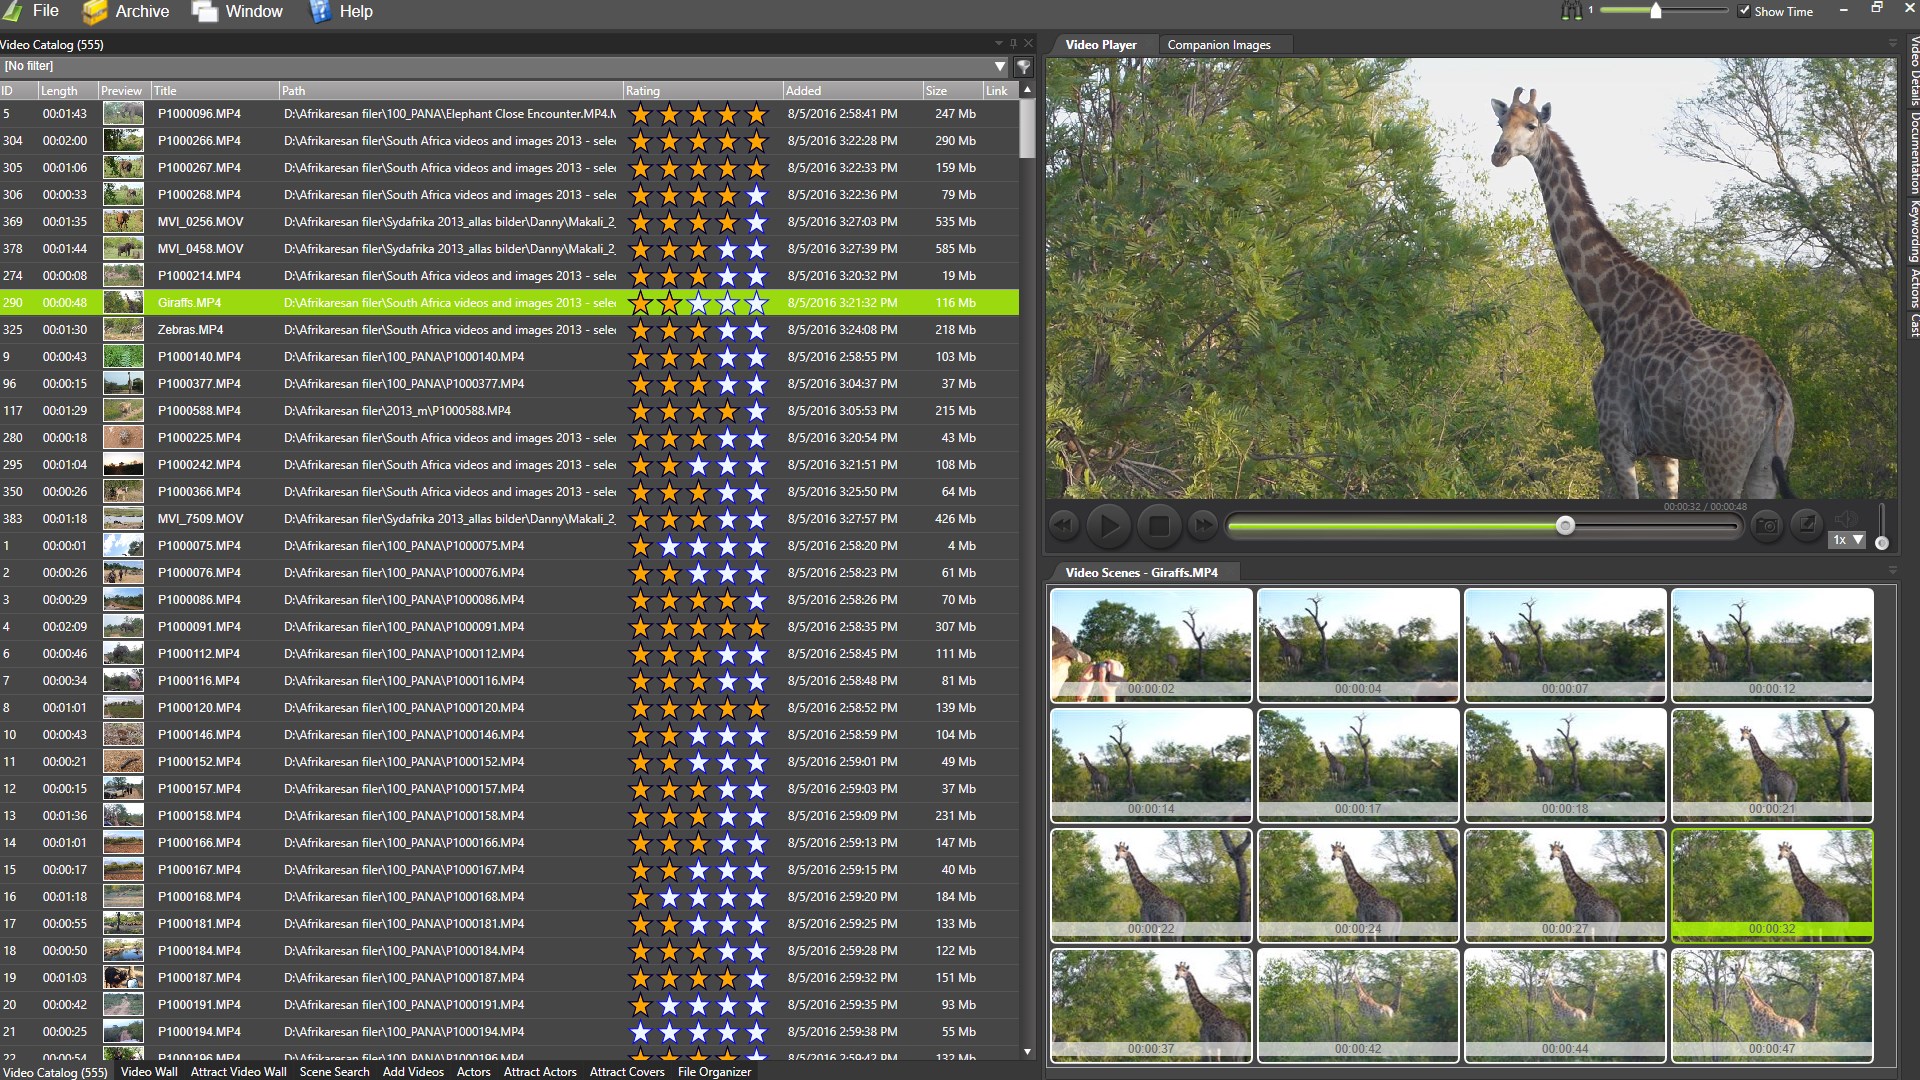Viewport: 1920px width, 1080px height.
Task: Click the play button in video player
Action: pyautogui.click(x=1108, y=526)
